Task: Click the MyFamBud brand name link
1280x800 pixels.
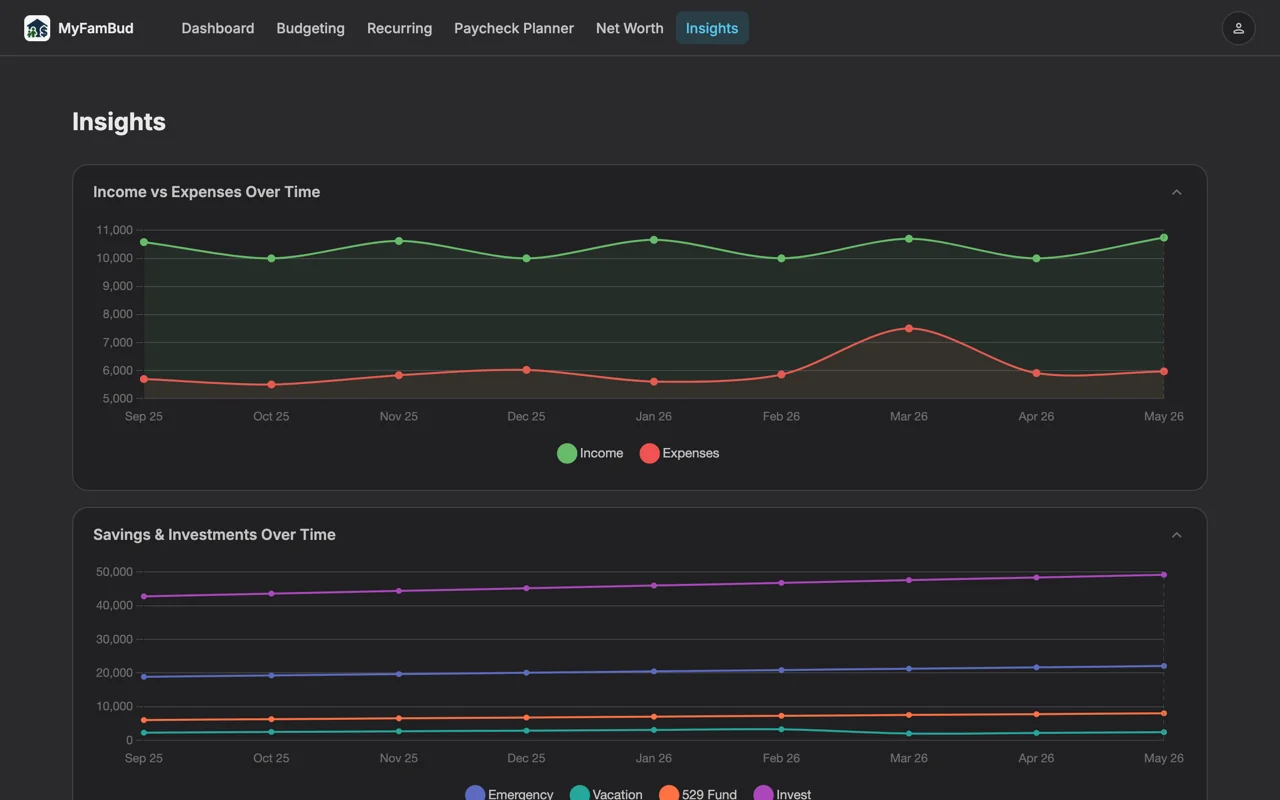Action: point(96,28)
